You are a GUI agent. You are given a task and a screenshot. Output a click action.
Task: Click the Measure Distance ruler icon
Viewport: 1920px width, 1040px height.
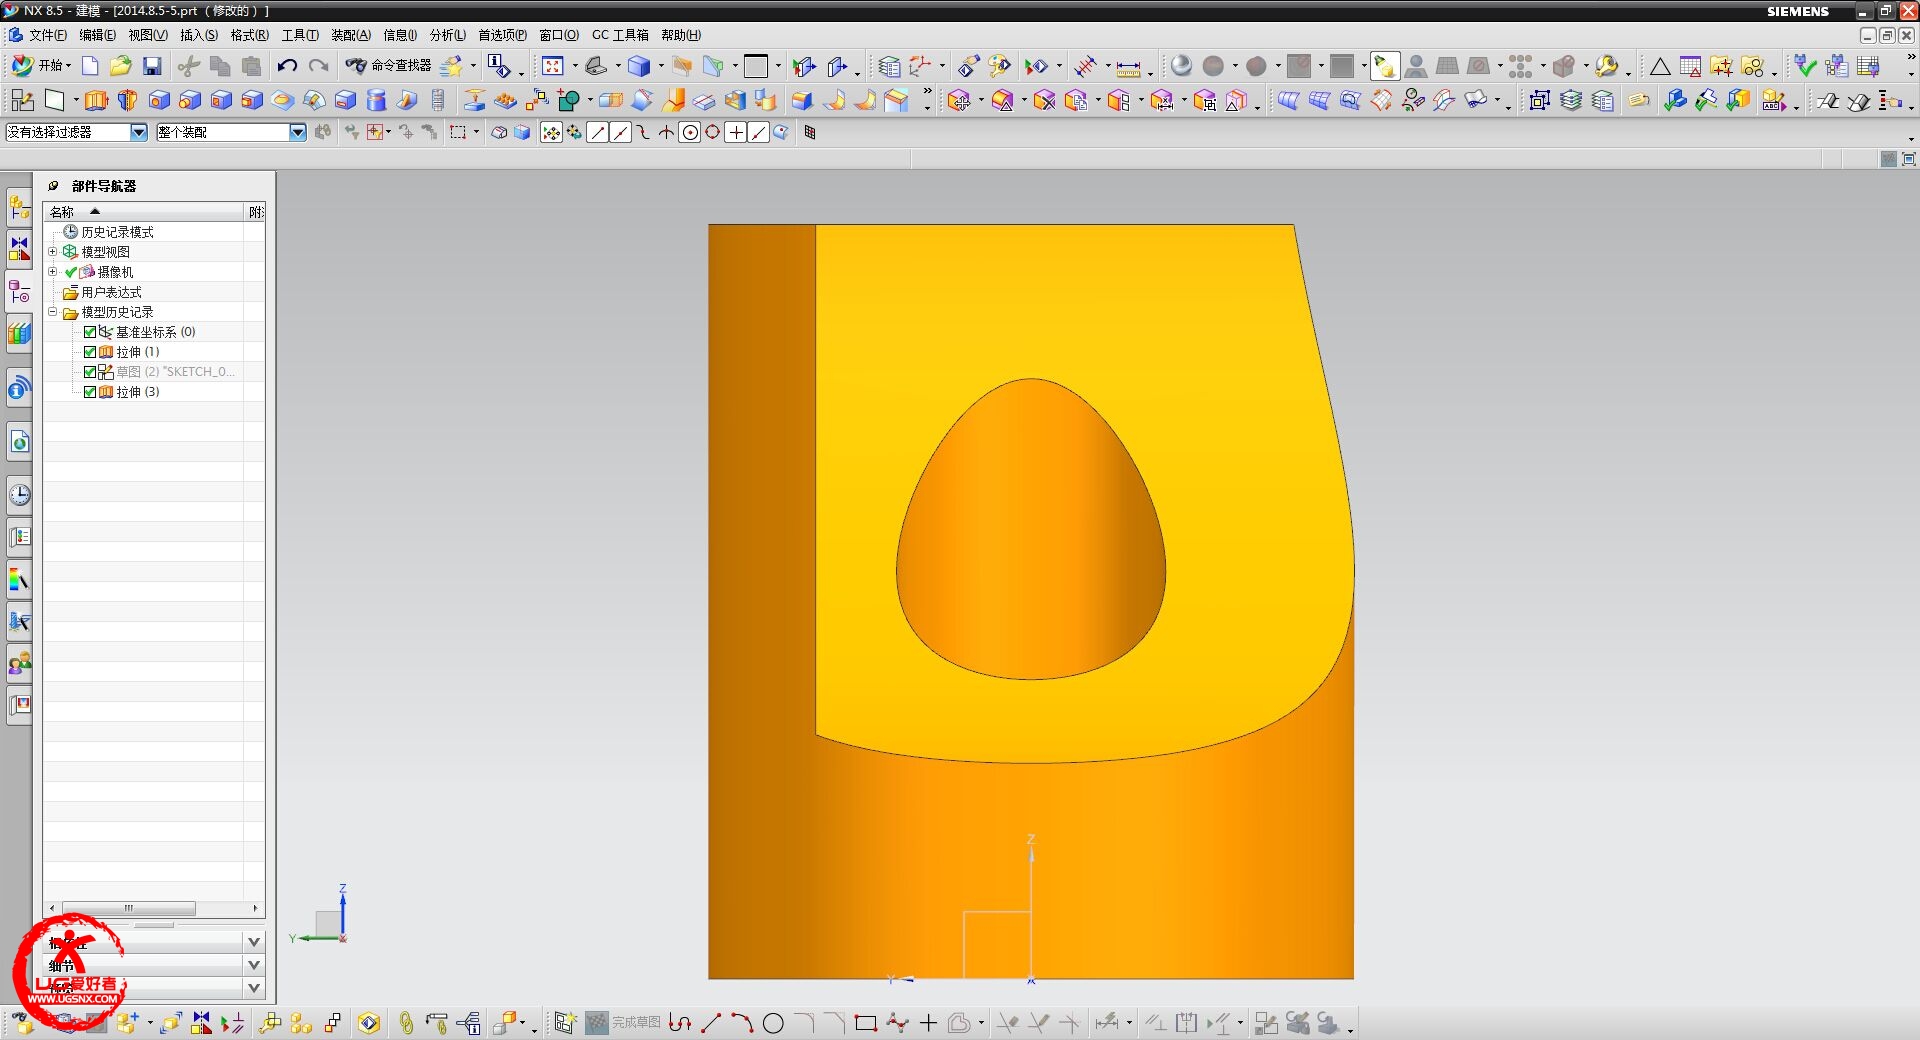[1128, 67]
